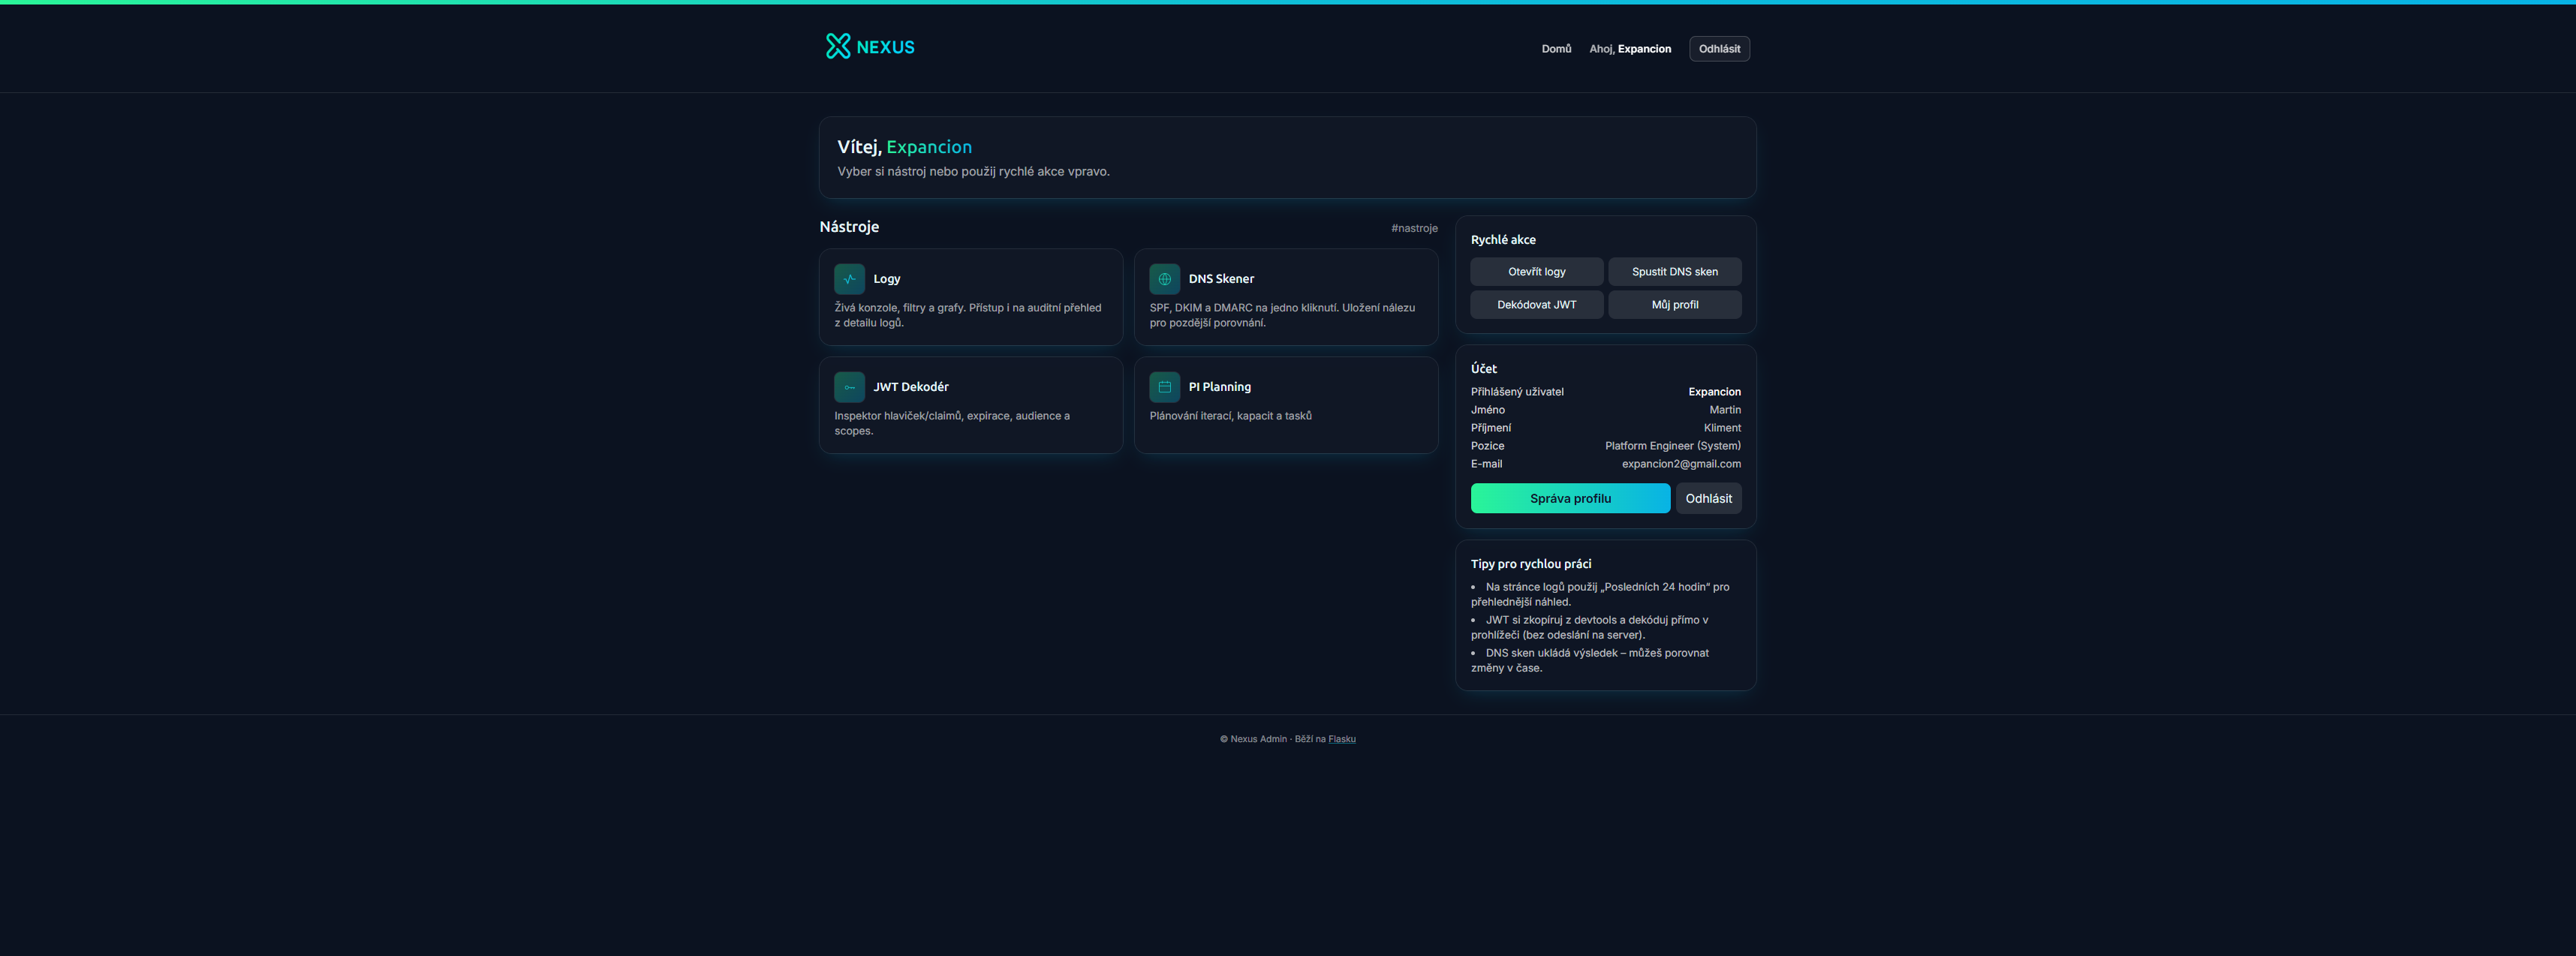
Task: Open the DNS Skener card title
Action: (1220, 279)
